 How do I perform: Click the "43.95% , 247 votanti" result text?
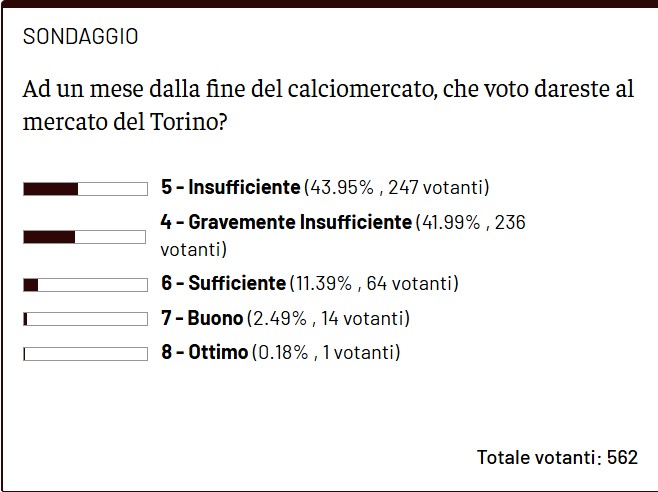pyautogui.click(x=396, y=187)
